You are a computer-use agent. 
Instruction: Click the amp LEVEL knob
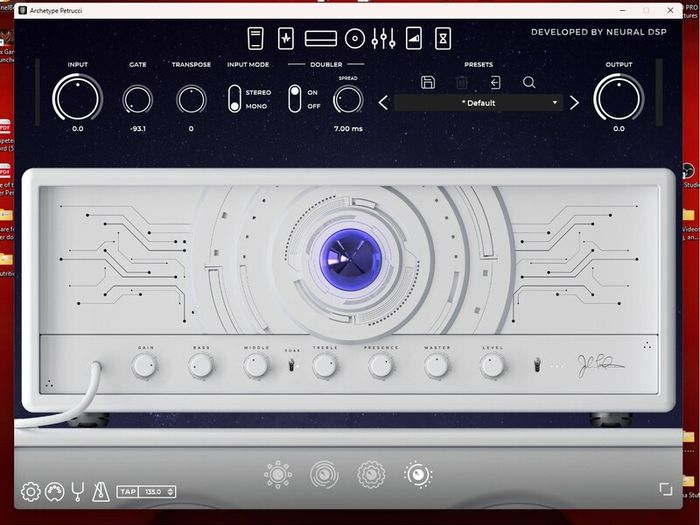pos(492,366)
